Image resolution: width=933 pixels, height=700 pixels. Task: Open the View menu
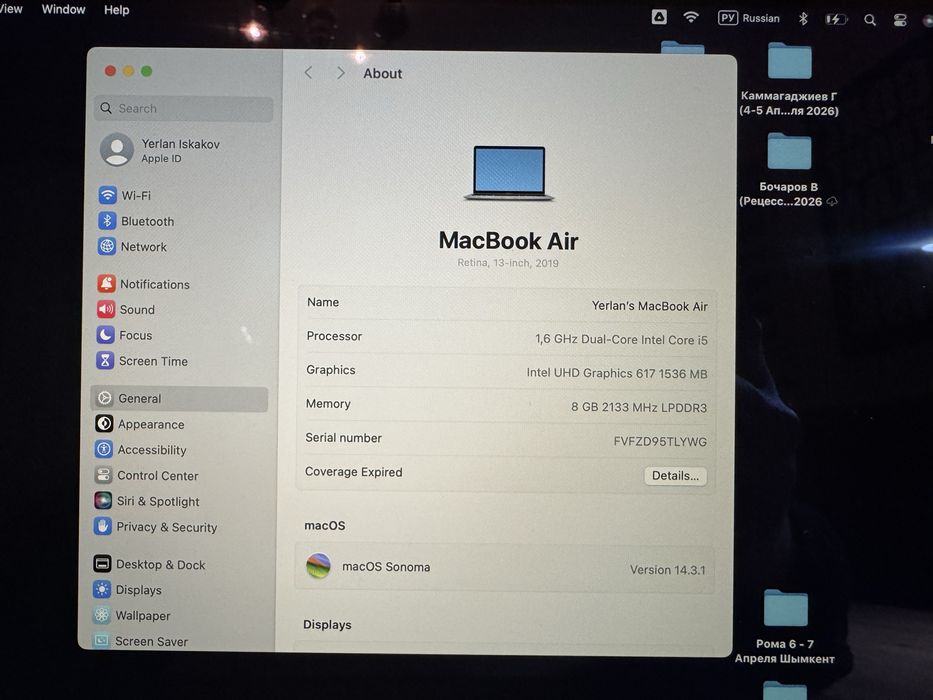pos(11,9)
